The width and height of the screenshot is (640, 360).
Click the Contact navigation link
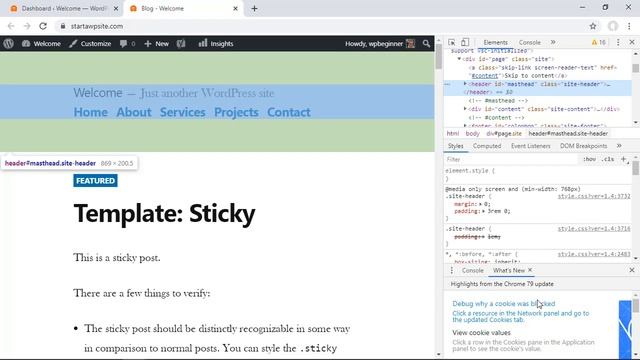289,112
